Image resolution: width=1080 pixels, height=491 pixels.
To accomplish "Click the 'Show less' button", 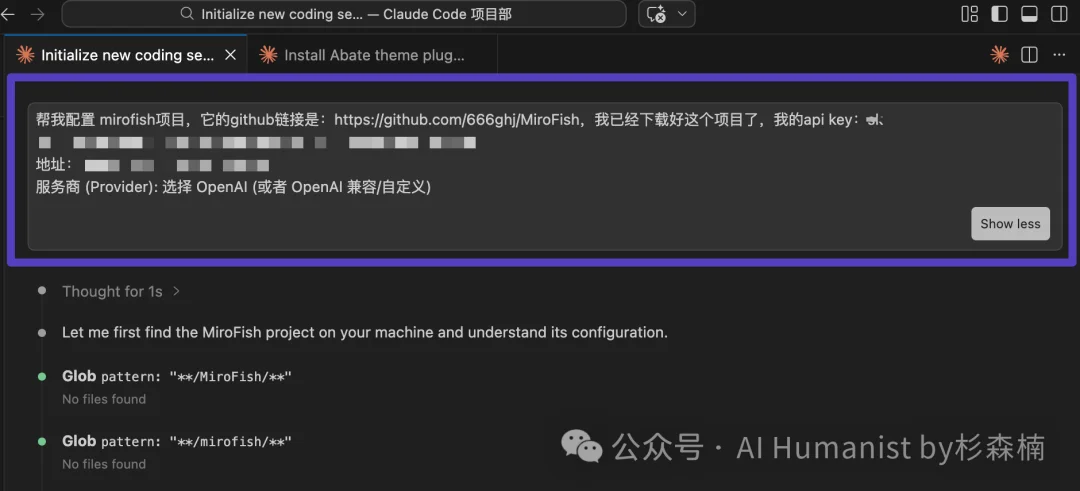I will 1009,224.
